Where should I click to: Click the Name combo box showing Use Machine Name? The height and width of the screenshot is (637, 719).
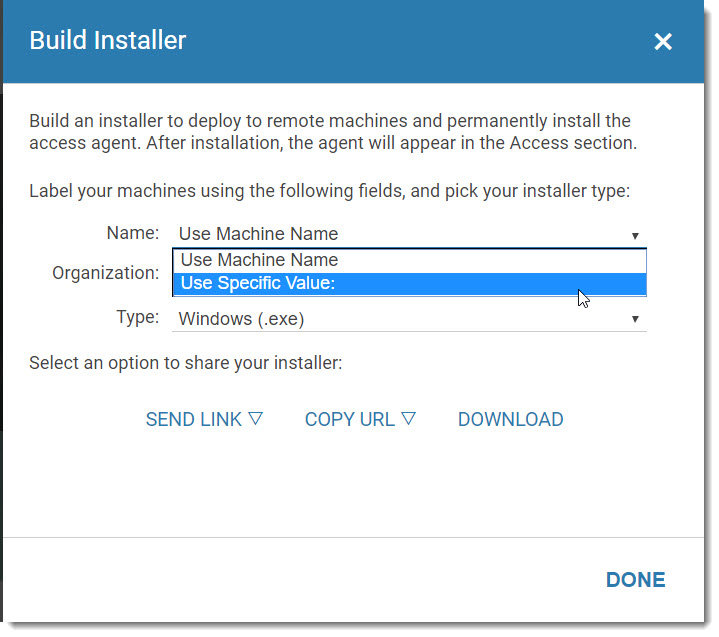(400, 234)
